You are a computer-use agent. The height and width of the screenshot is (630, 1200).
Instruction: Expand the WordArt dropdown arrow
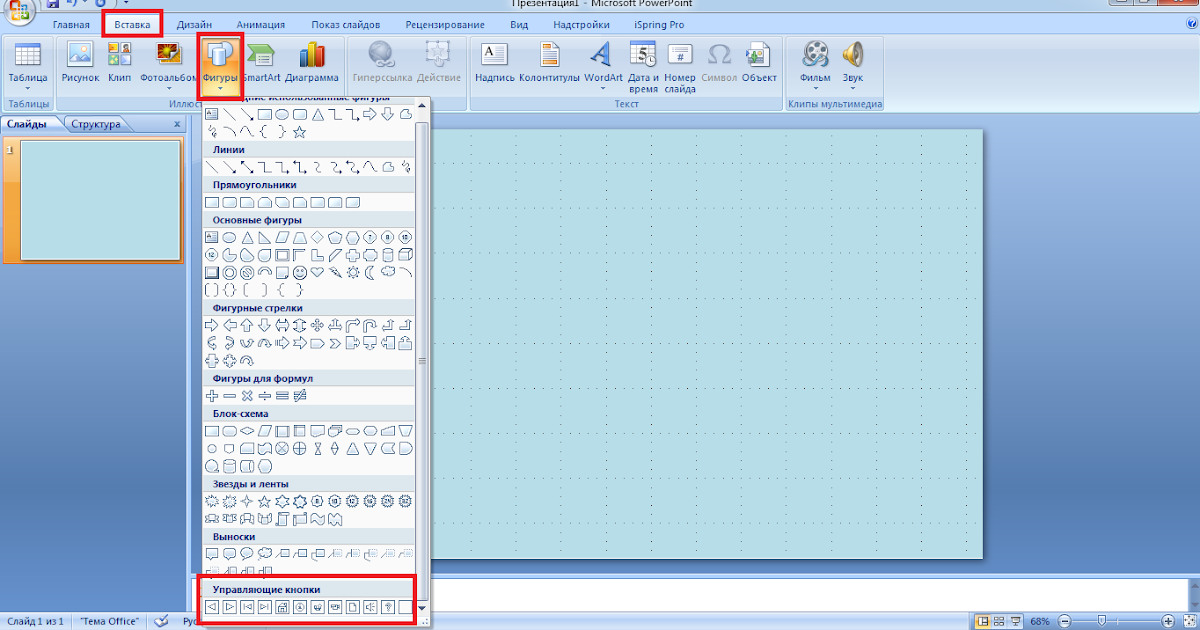coord(603,89)
